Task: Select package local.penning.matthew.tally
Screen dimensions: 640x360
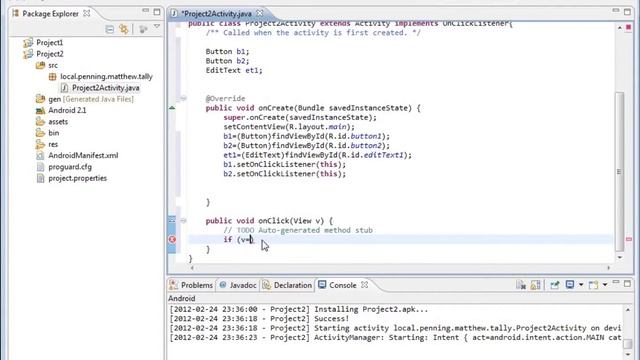Action: pyautogui.click(x=106, y=76)
